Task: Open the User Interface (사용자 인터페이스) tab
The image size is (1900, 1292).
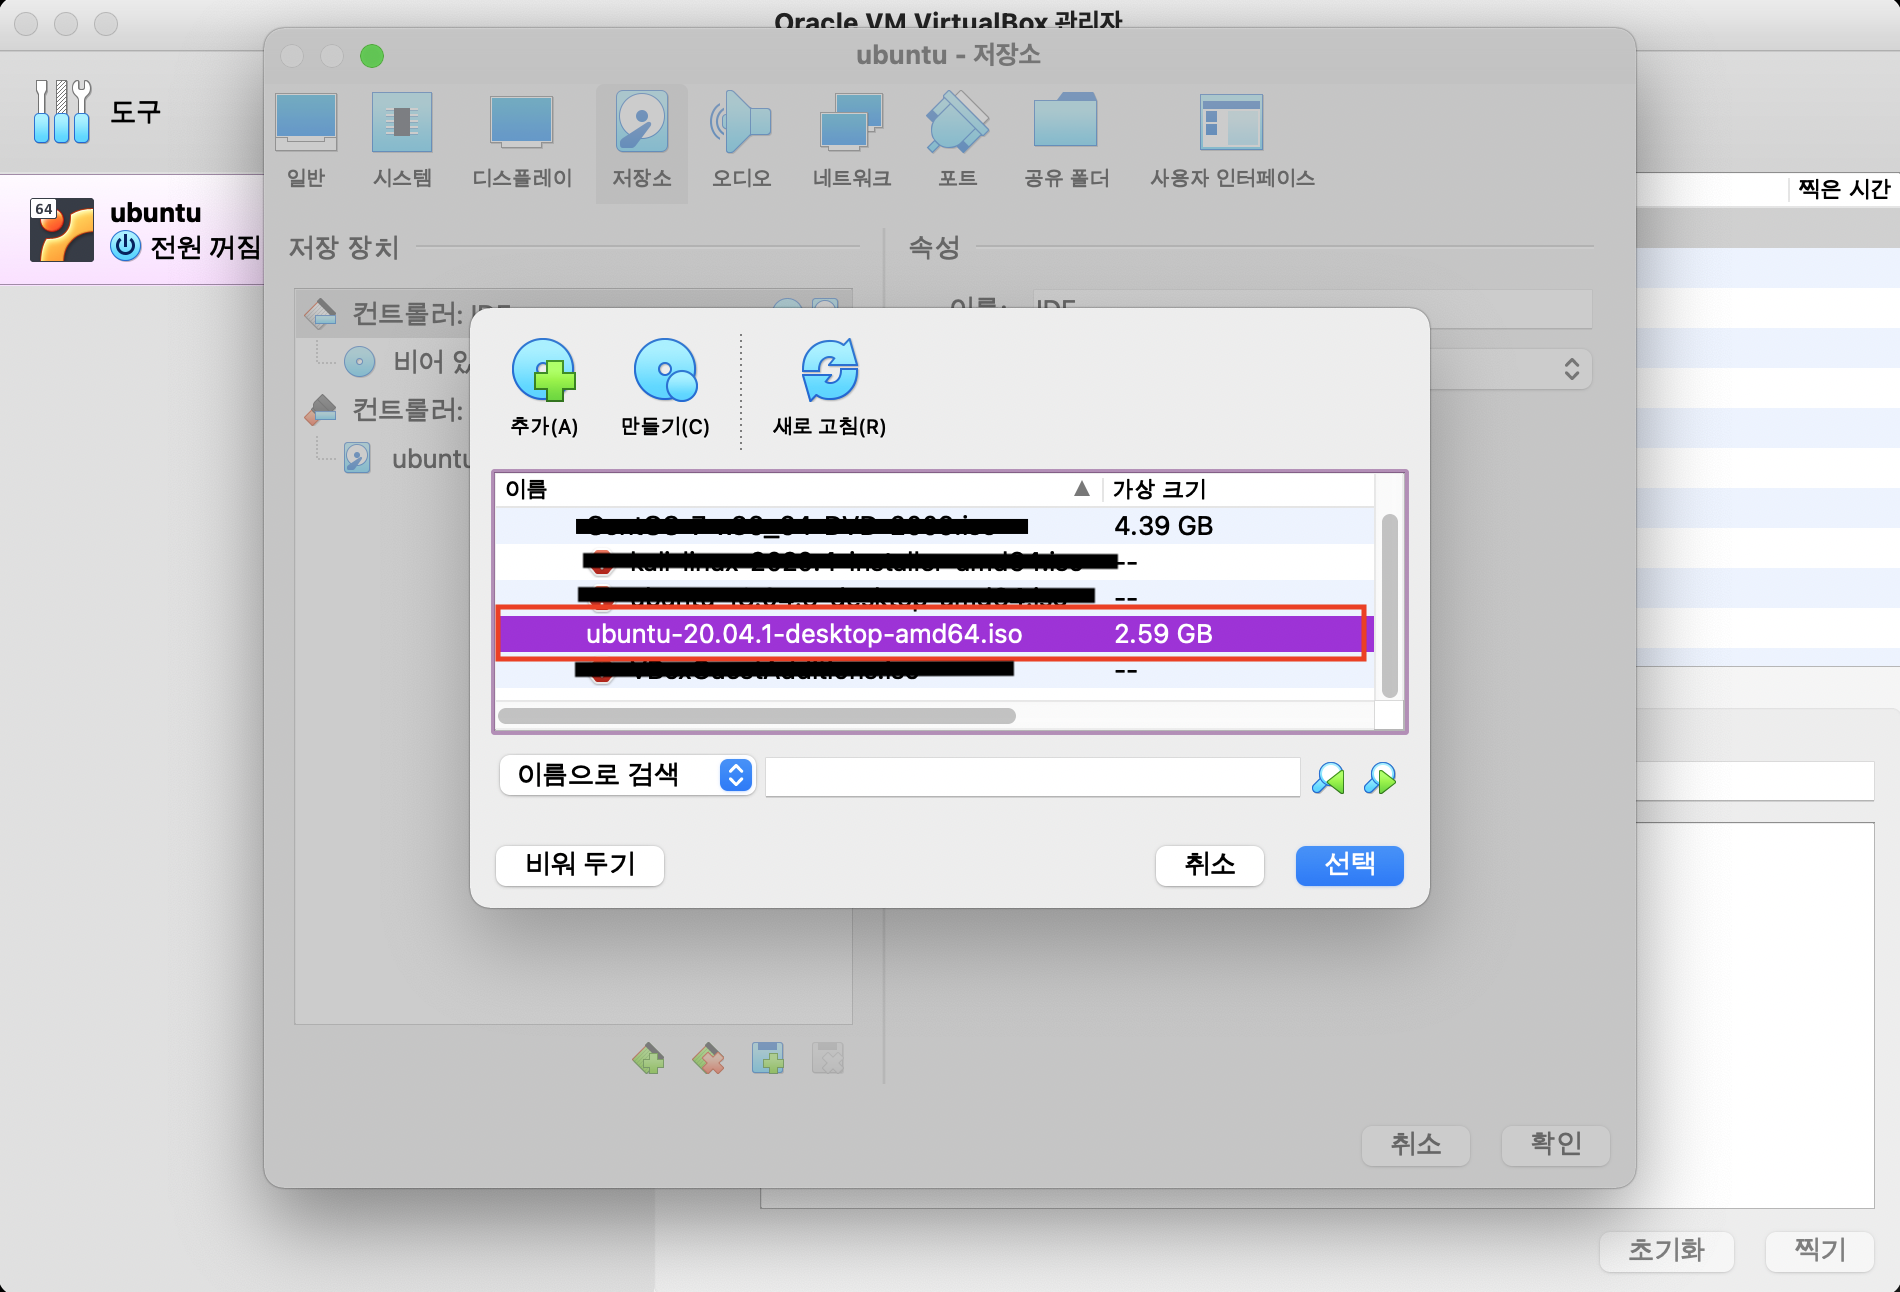Action: point(1232,141)
